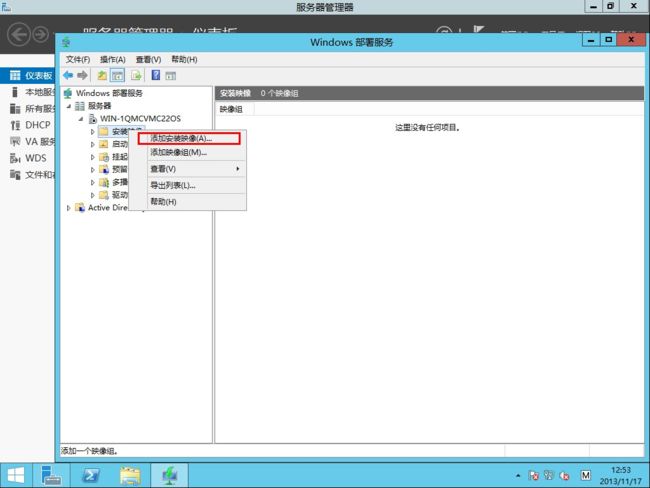Open the 文件(F) menu
The image size is (650, 488).
[78, 60]
